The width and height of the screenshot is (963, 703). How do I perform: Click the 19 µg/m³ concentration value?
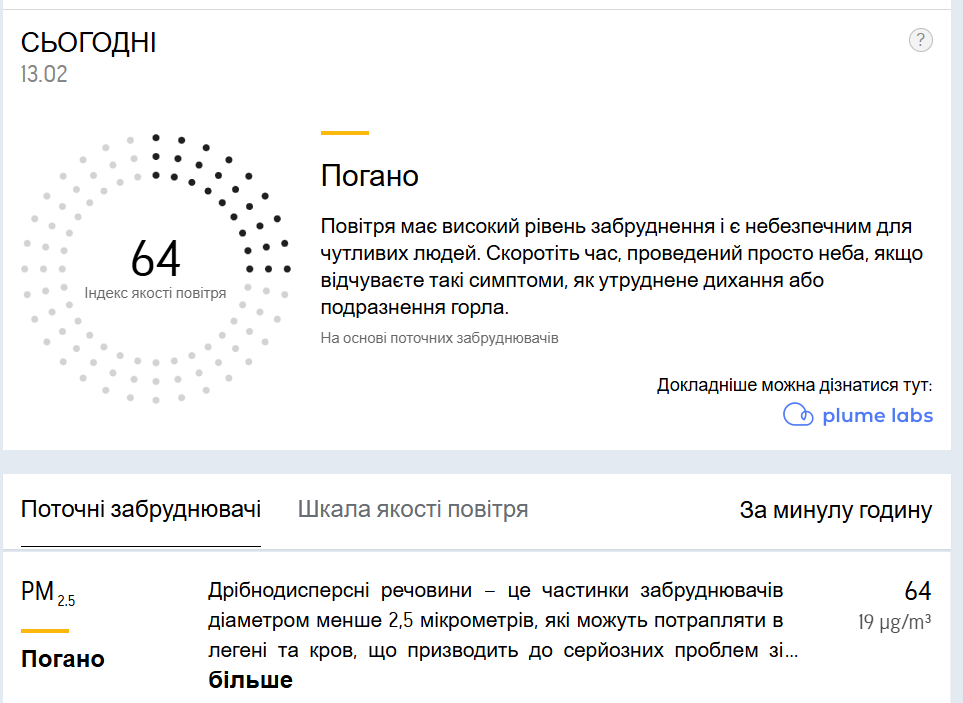coord(894,622)
